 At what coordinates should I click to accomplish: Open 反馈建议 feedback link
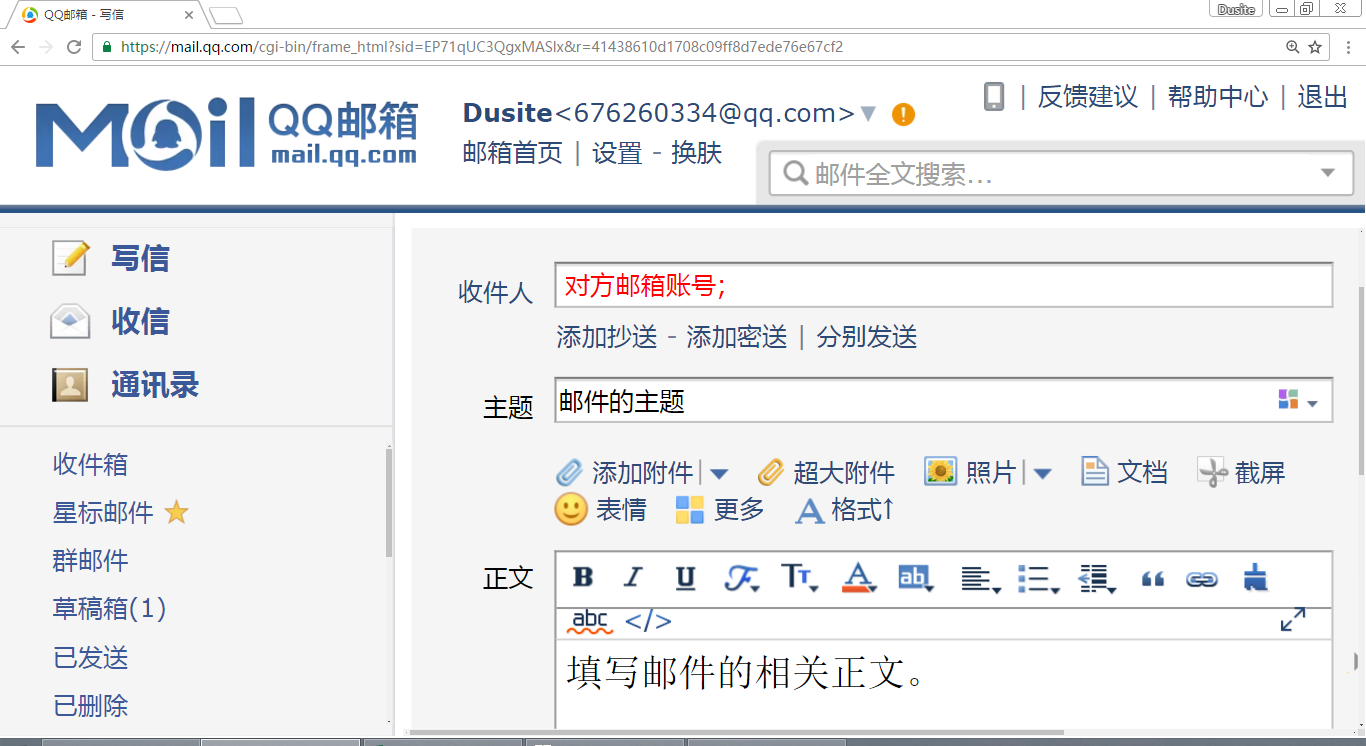[x=1088, y=97]
